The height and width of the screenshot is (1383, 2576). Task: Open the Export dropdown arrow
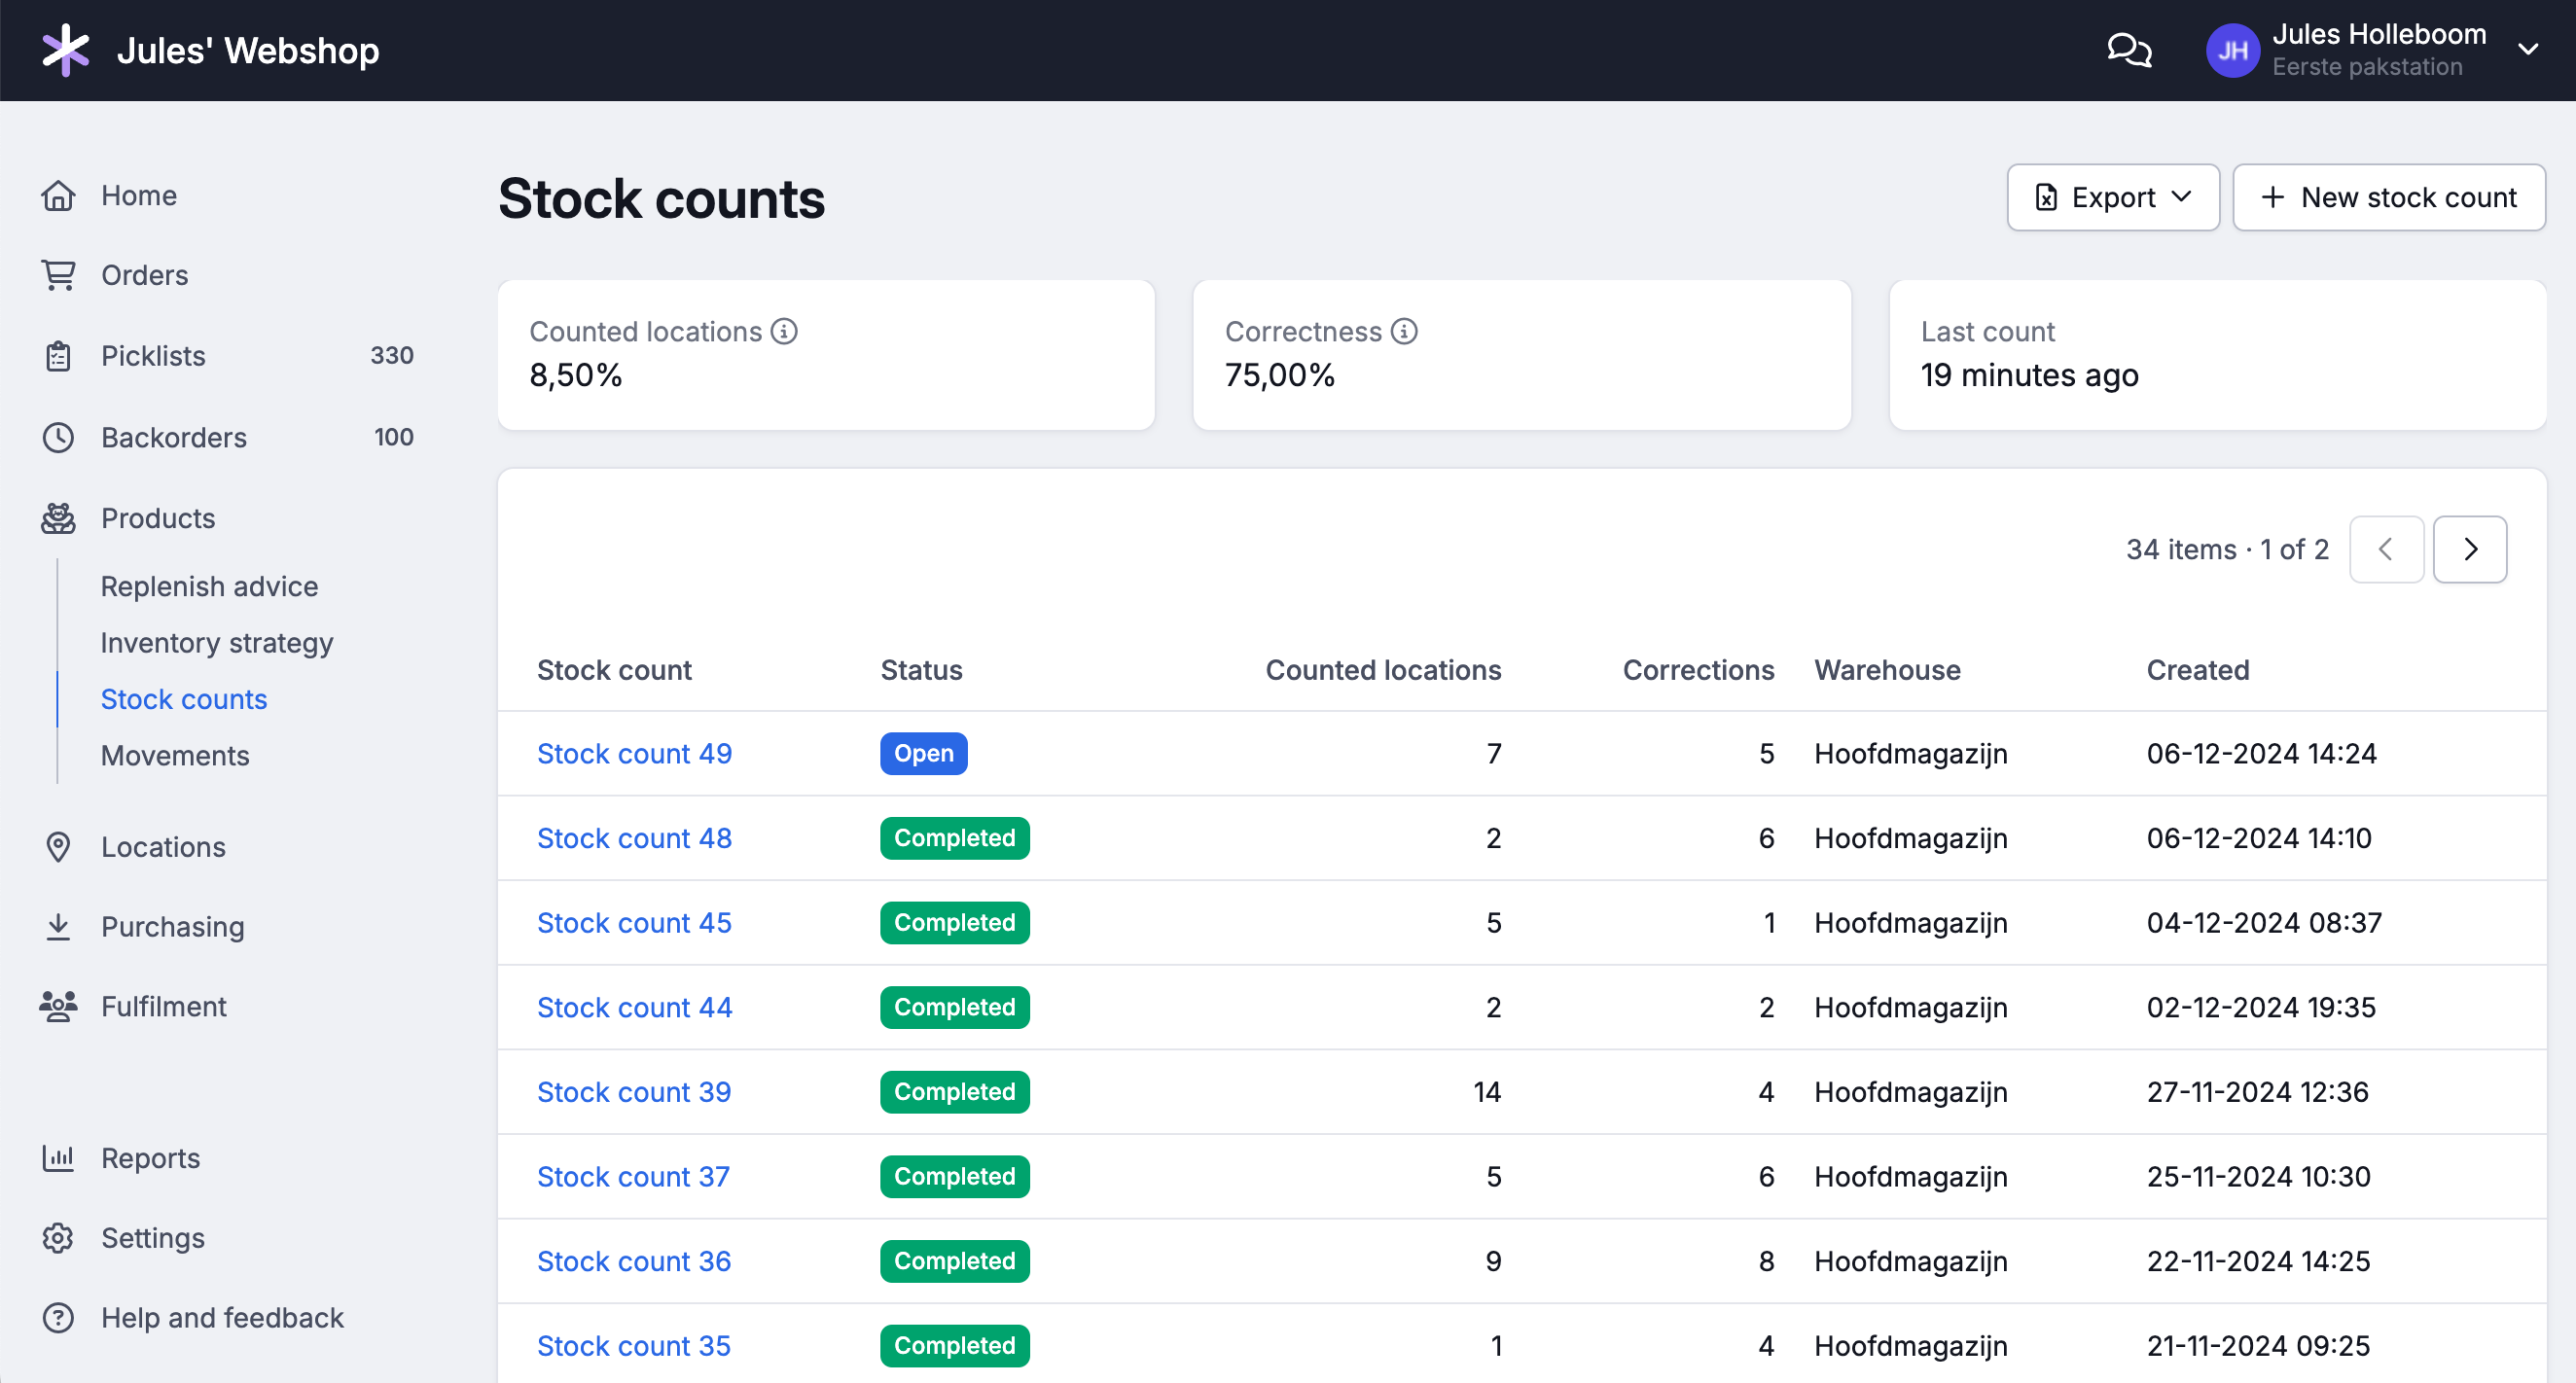[2182, 197]
